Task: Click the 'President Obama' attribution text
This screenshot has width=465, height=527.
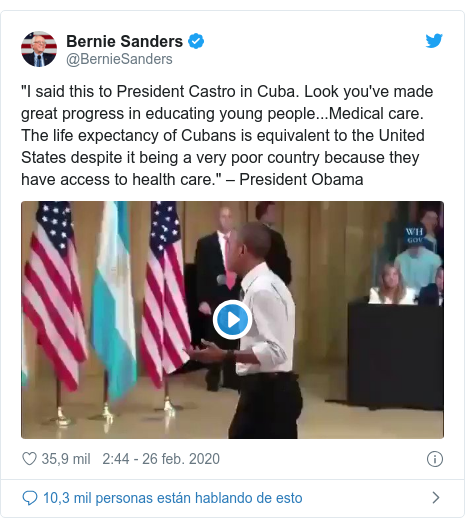Action: point(301,179)
